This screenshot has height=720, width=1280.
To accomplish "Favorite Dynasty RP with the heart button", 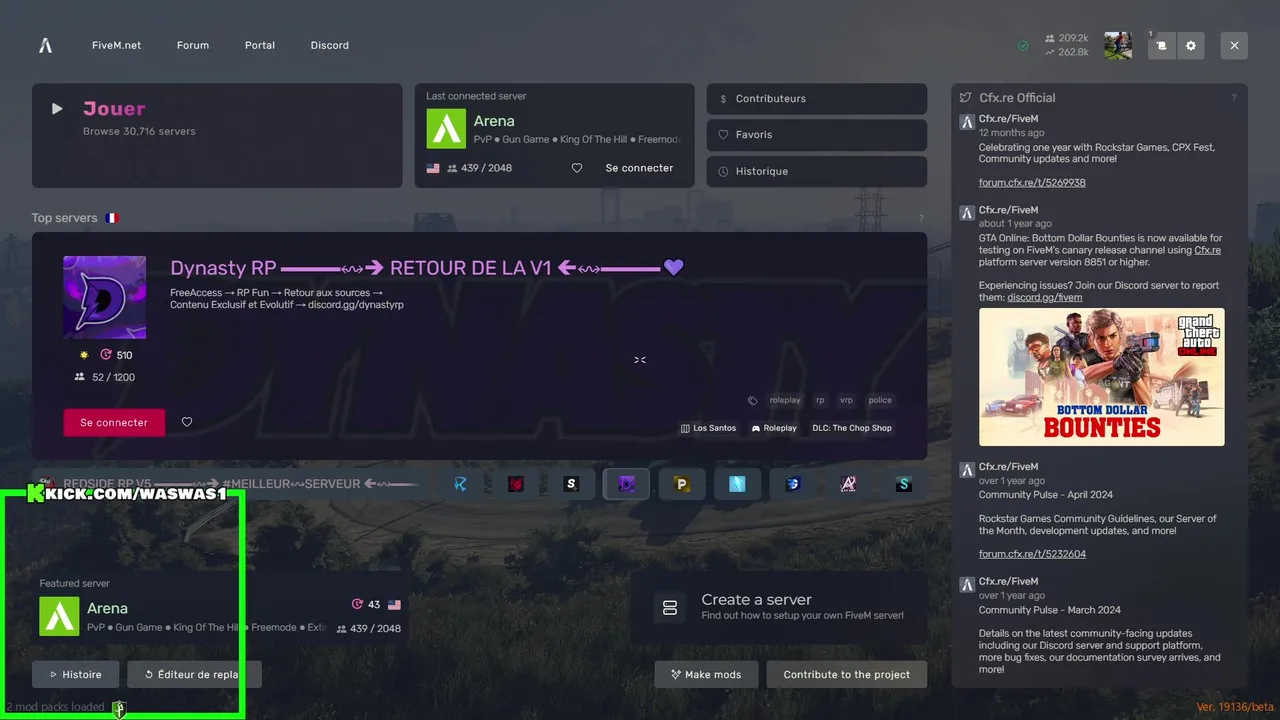I will pos(187,422).
